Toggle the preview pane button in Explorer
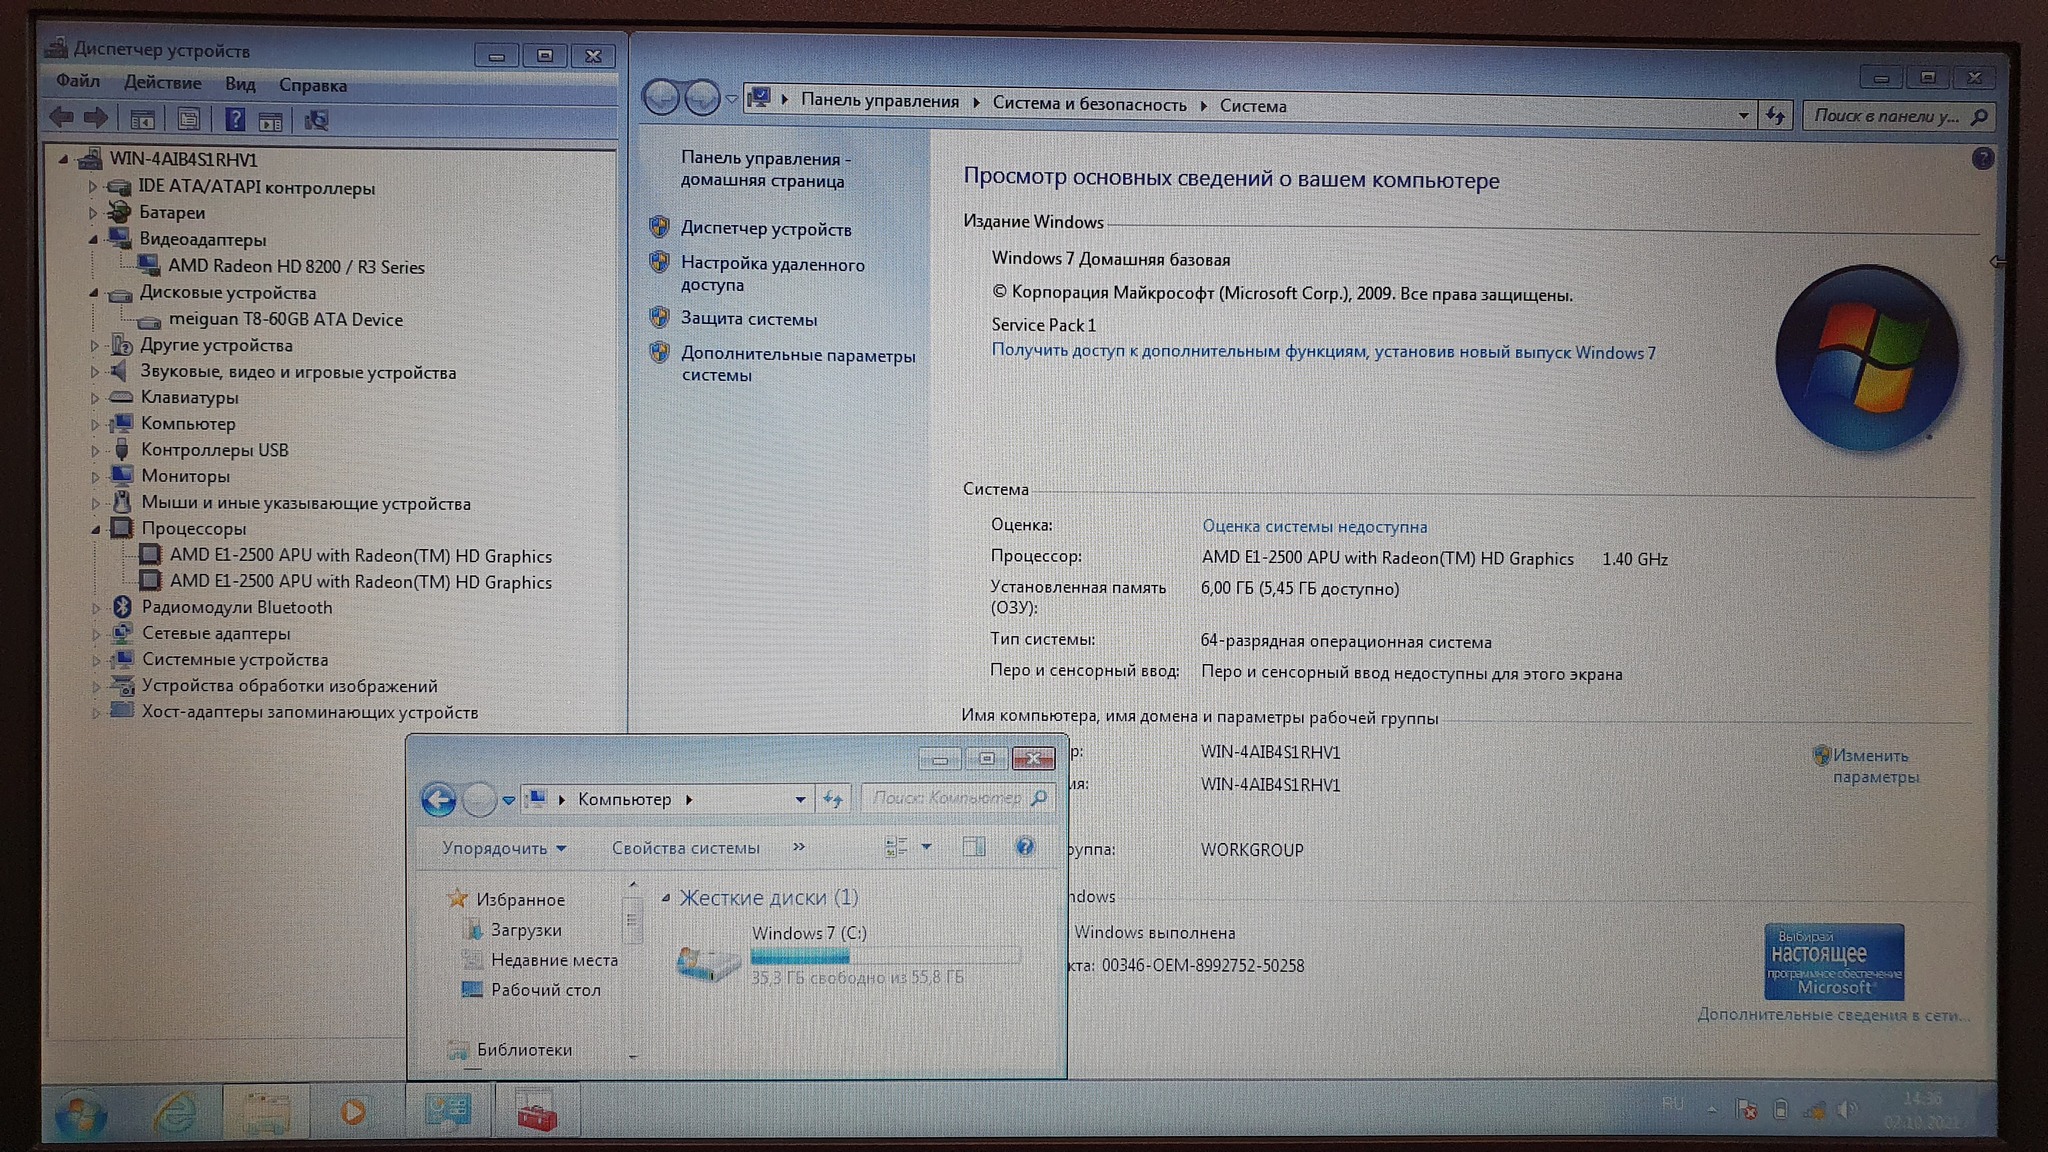Viewport: 2048px width, 1152px height. (x=973, y=847)
